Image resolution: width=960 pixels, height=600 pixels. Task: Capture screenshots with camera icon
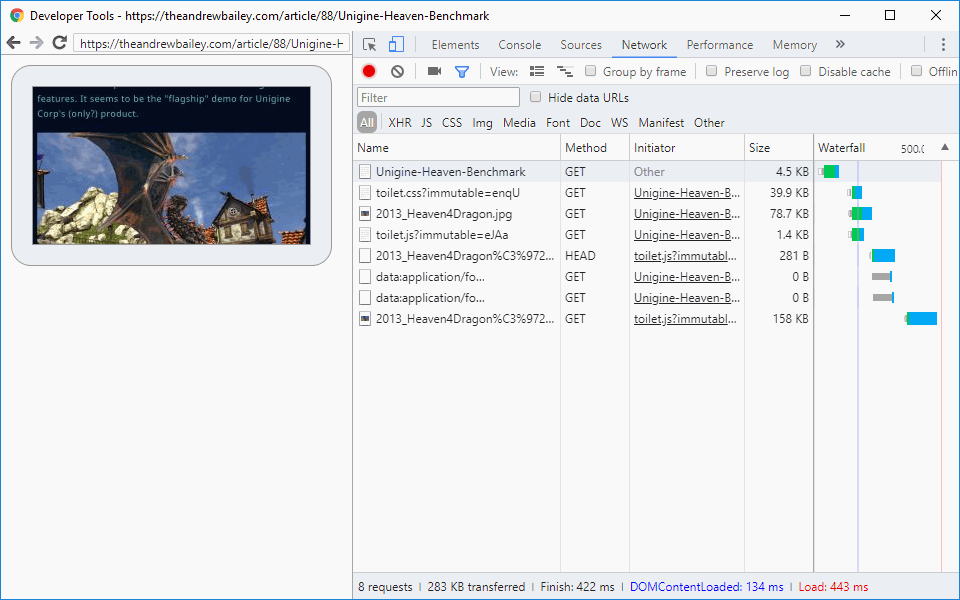435,72
